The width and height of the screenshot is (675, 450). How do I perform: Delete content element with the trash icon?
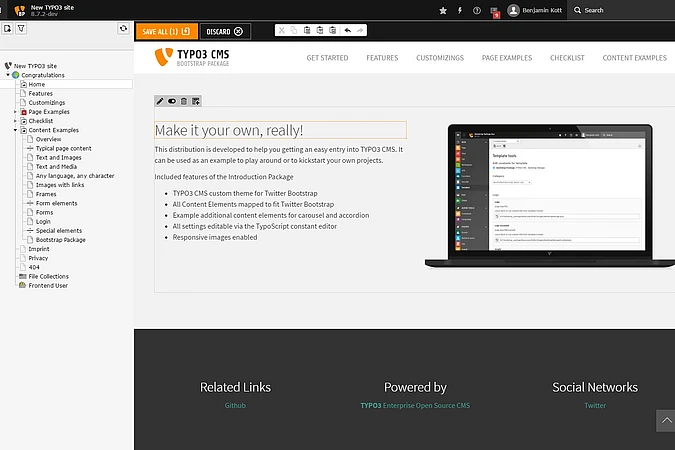pyautogui.click(x=184, y=101)
